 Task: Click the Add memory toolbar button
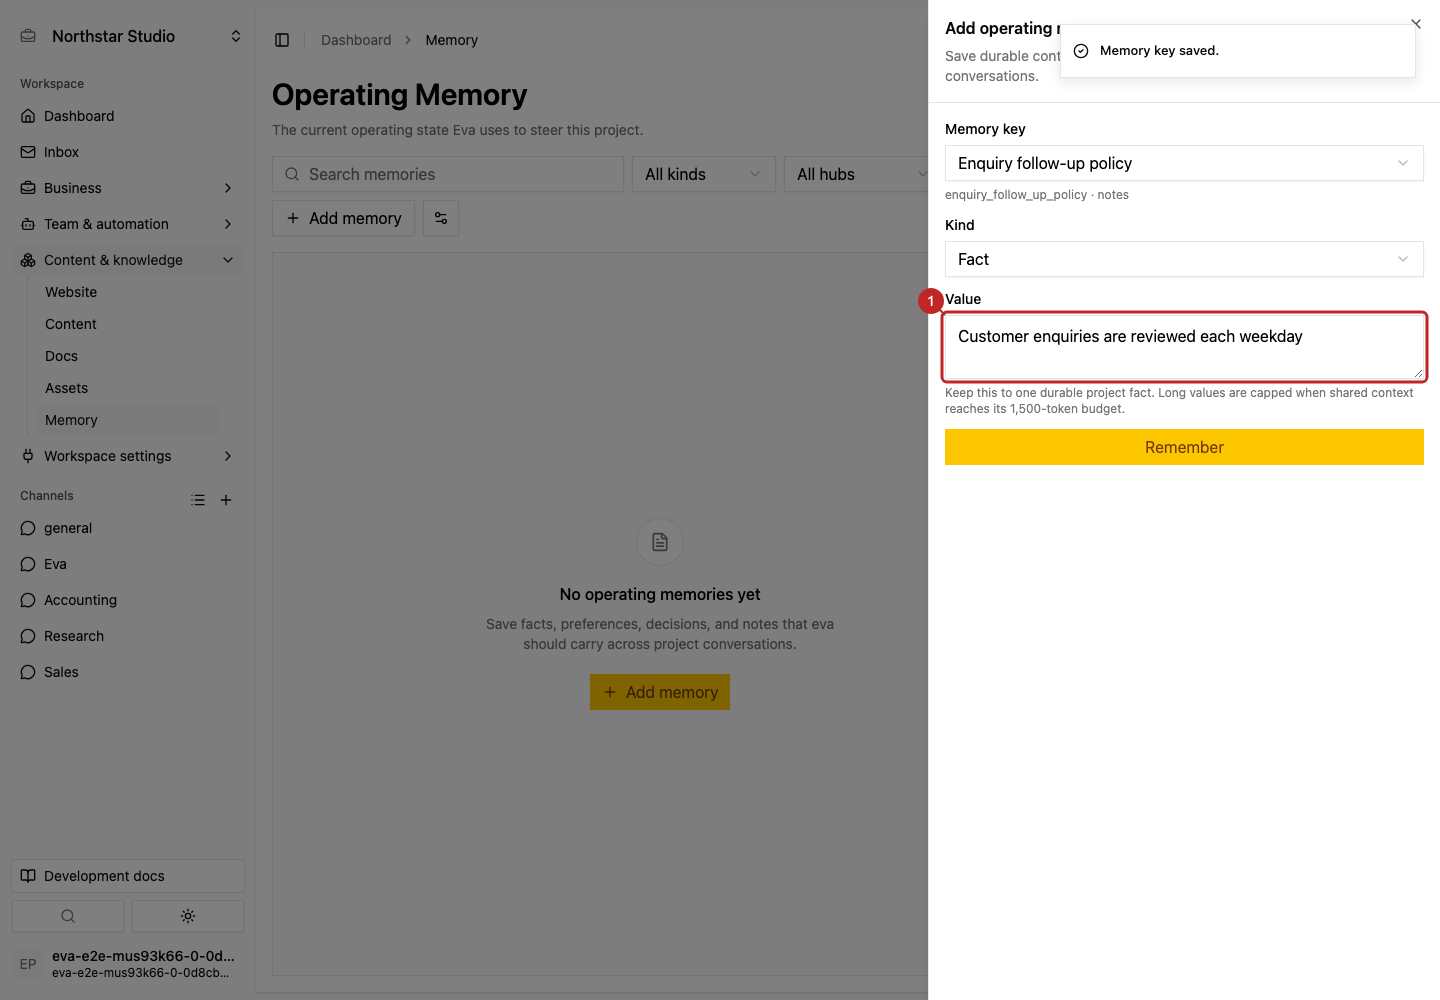(343, 218)
